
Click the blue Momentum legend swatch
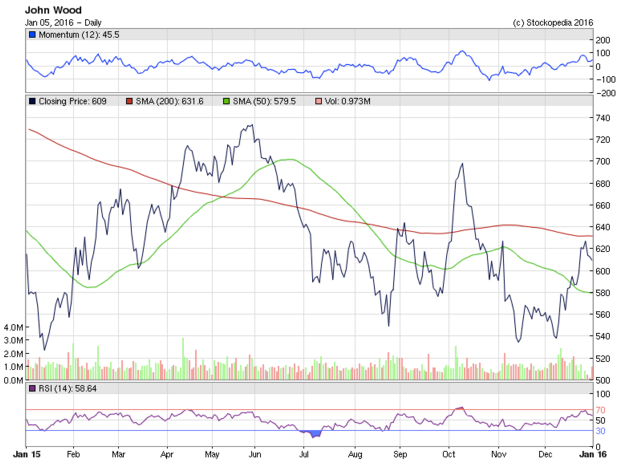pyautogui.click(x=32, y=35)
